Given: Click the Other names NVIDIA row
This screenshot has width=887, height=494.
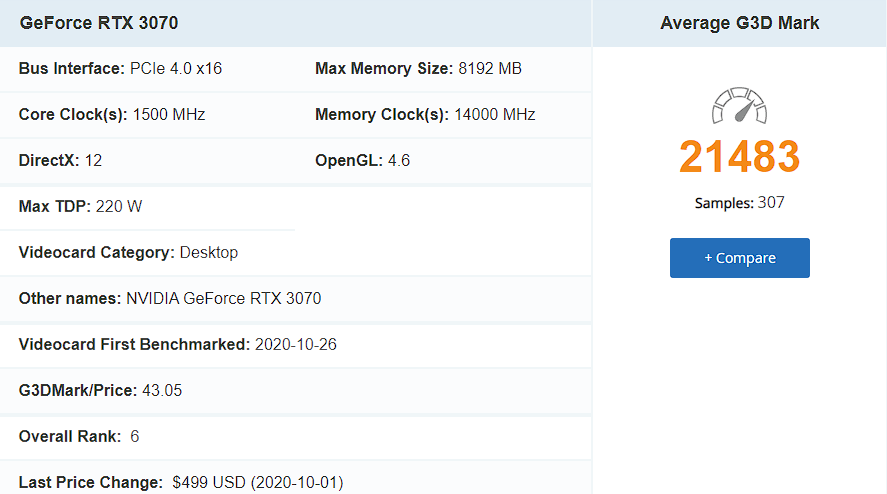Looking at the screenshot, I should 170,299.
